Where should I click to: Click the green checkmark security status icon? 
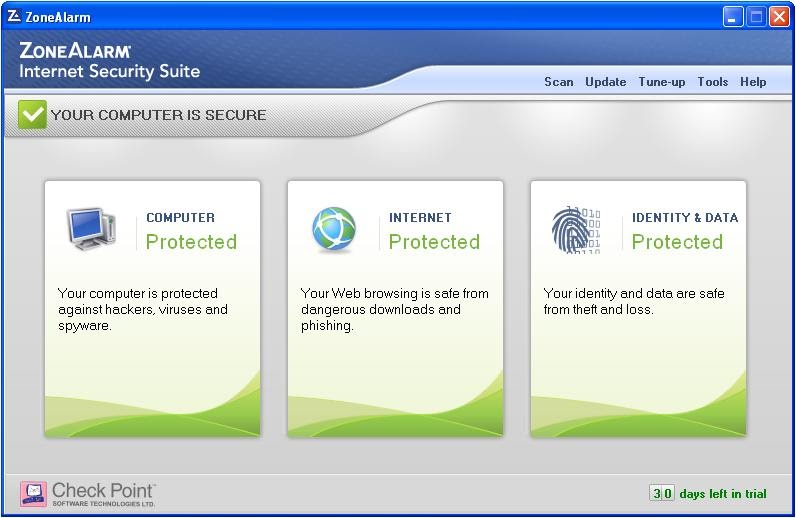point(32,114)
